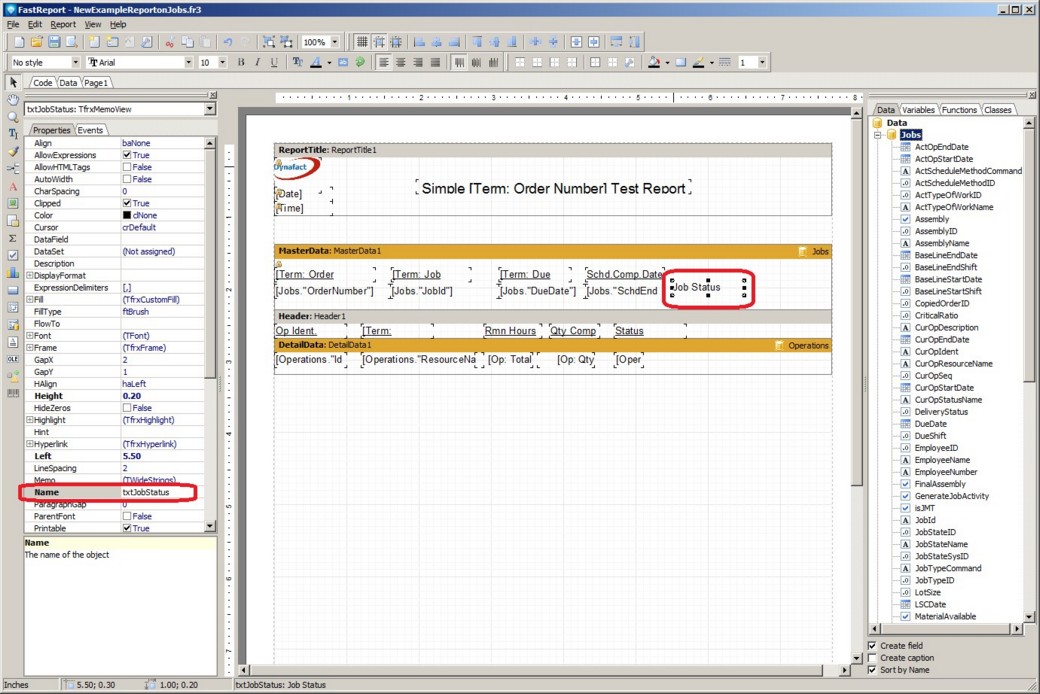This screenshot has width=1040, height=694.
Task: Enable the Create caption checkbox
Action: (872, 658)
